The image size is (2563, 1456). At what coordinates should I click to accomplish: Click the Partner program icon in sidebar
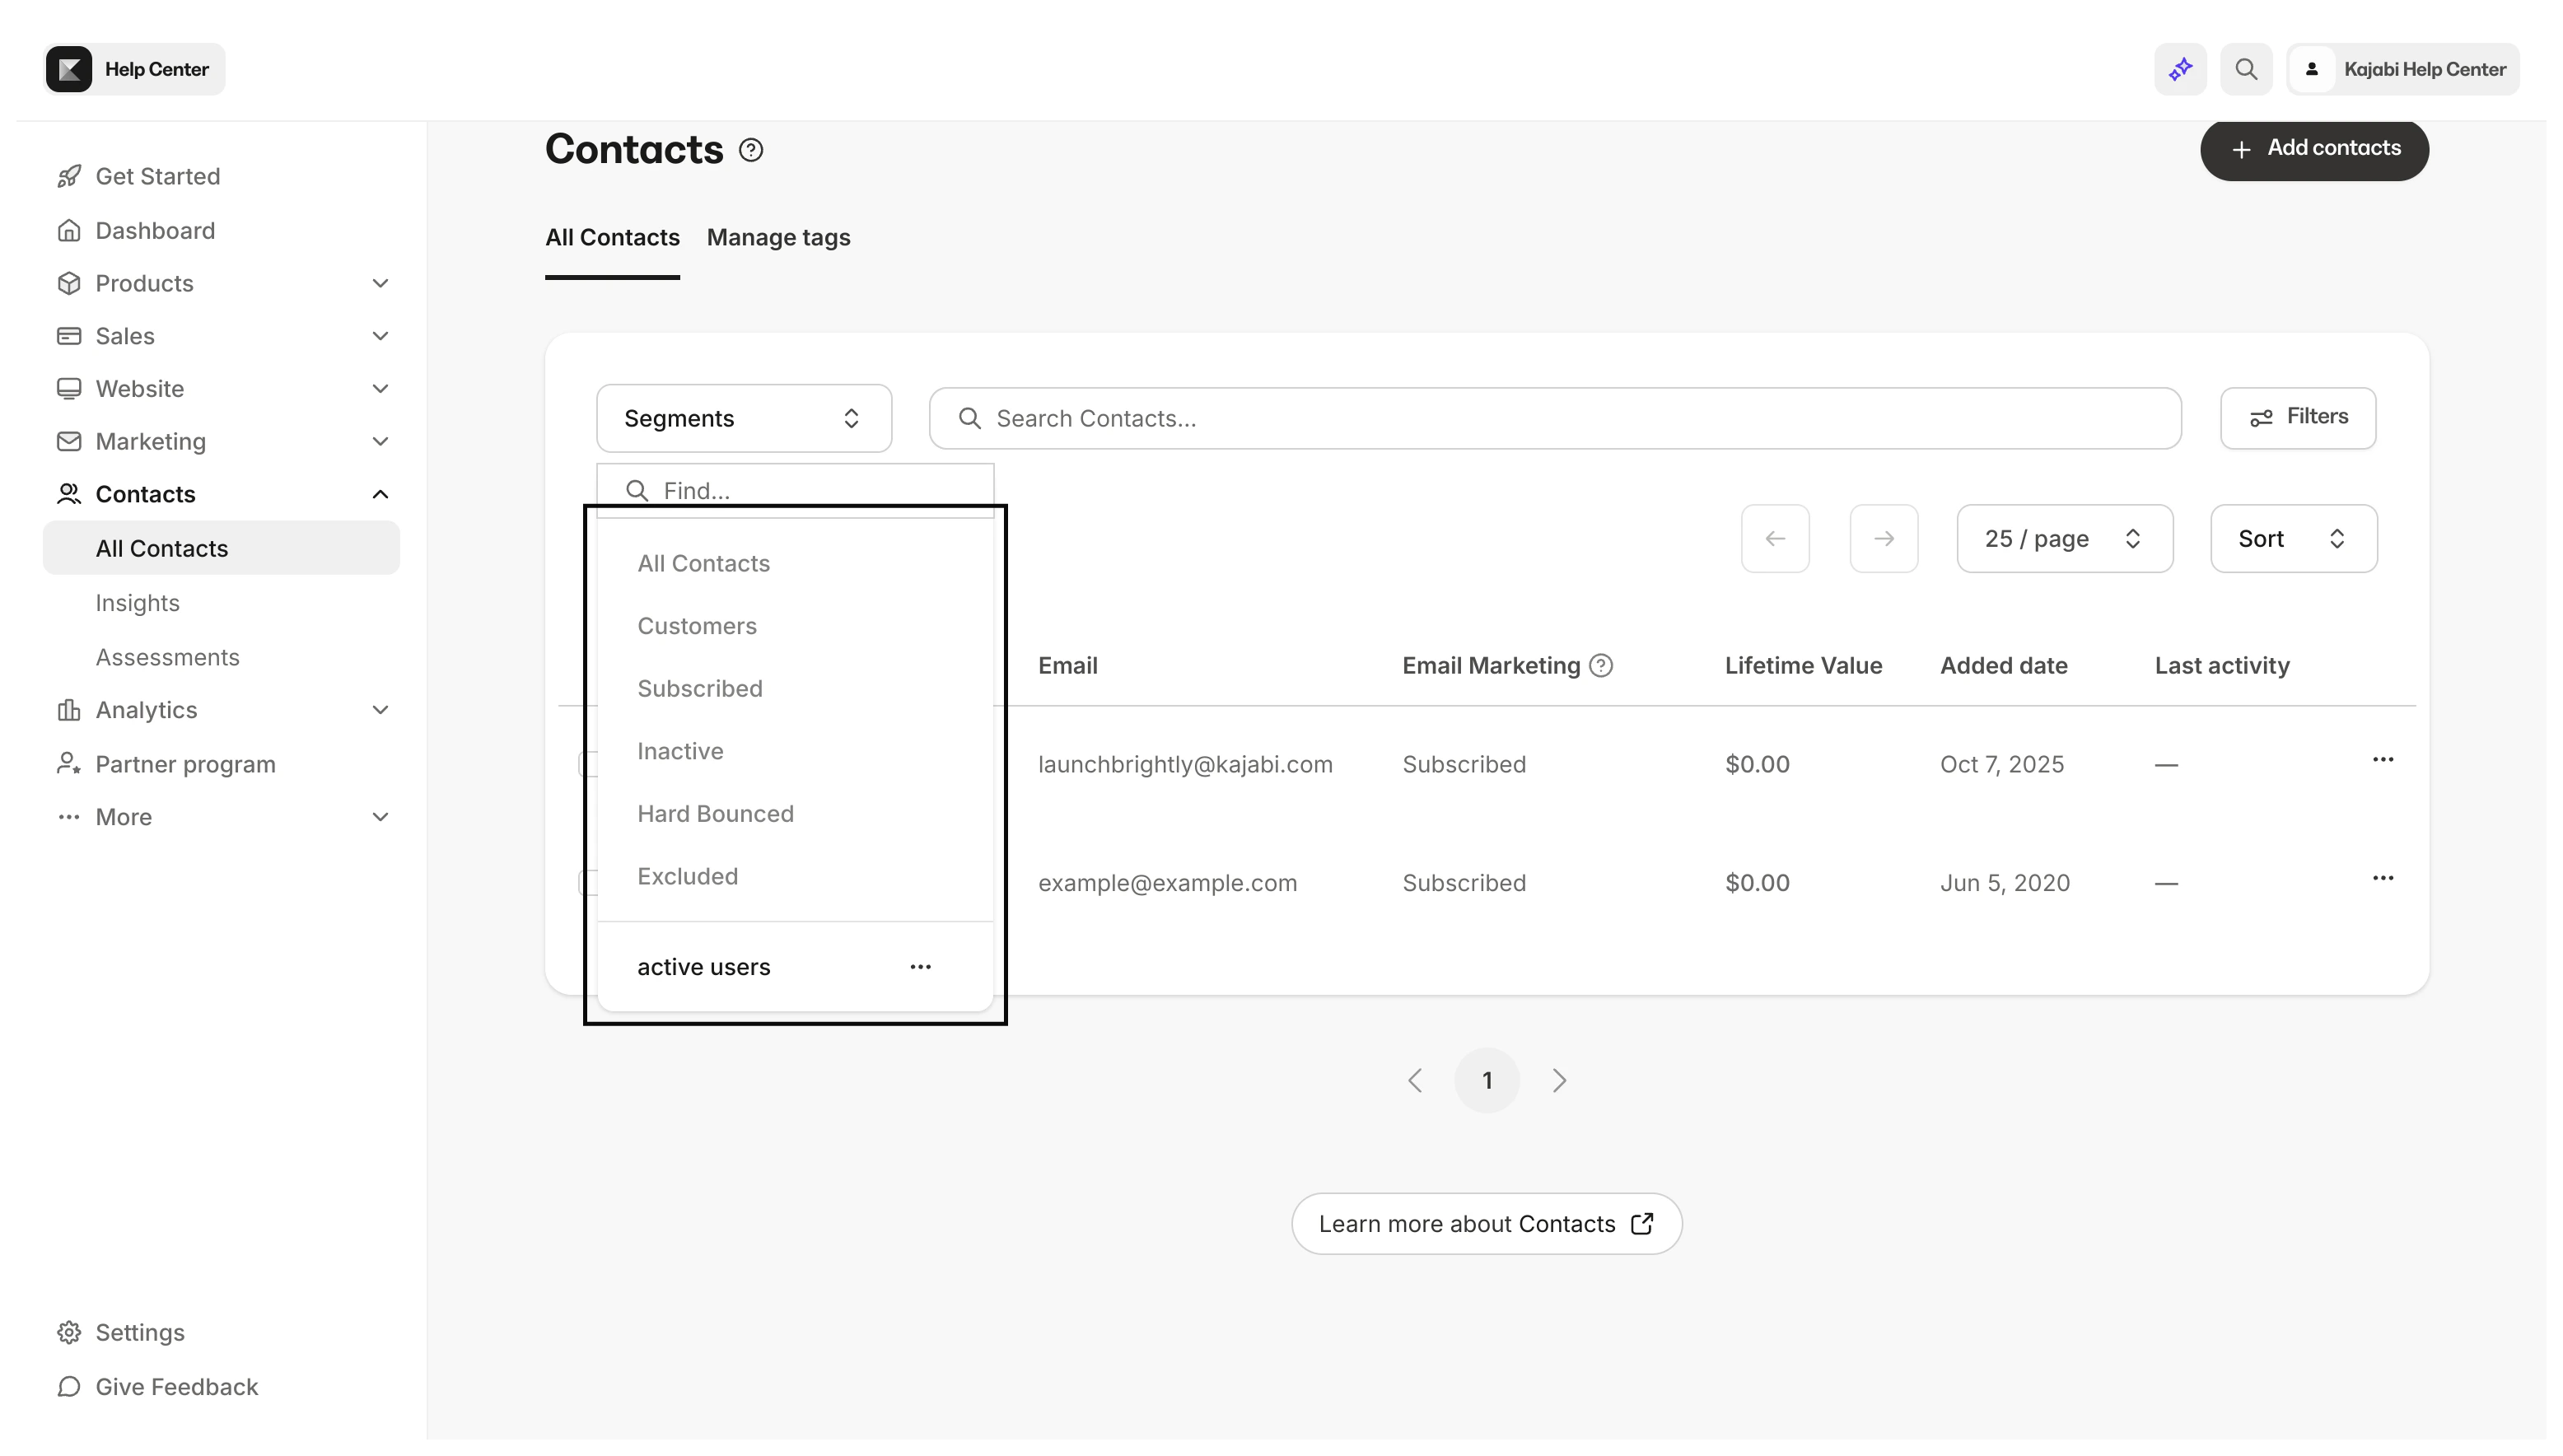coord(68,764)
